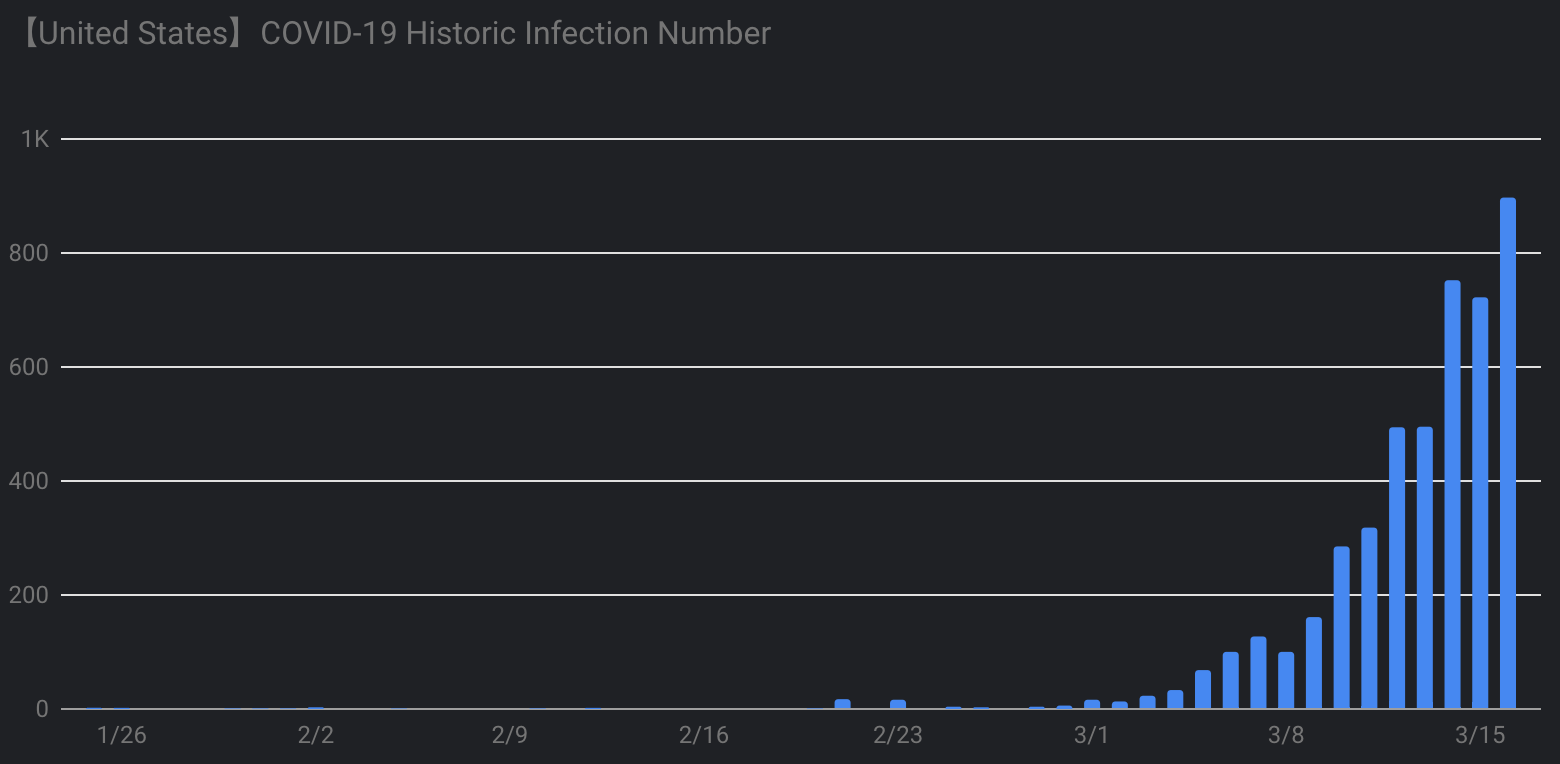Click the 3/14 bar near 750

click(1453, 494)
